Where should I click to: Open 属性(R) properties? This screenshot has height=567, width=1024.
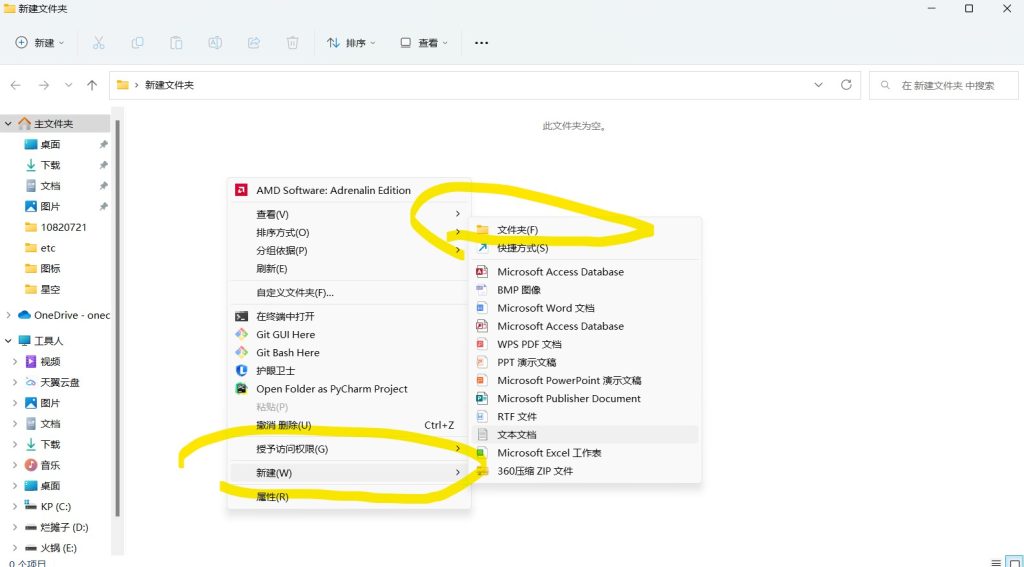pyautogui.click(x=349, y=497)
